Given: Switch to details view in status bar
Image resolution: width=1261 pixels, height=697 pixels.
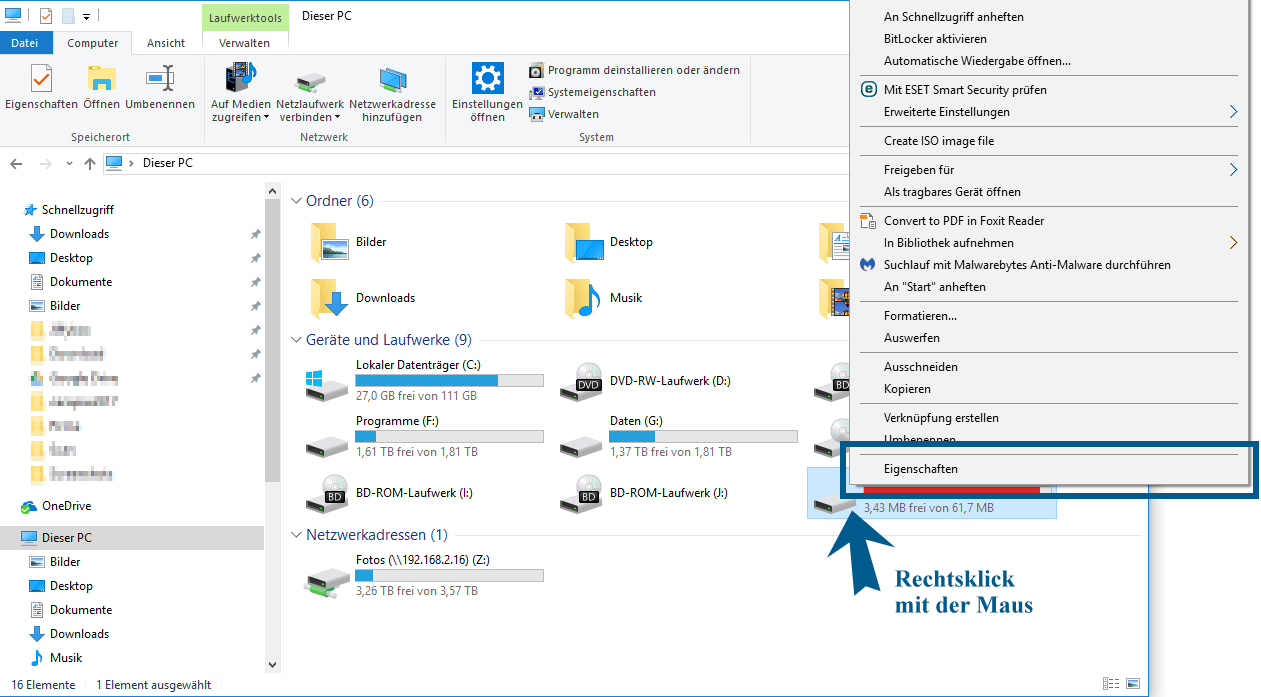Looking at the screenshot, I should pyautogui.click(x=1111, y=685).
